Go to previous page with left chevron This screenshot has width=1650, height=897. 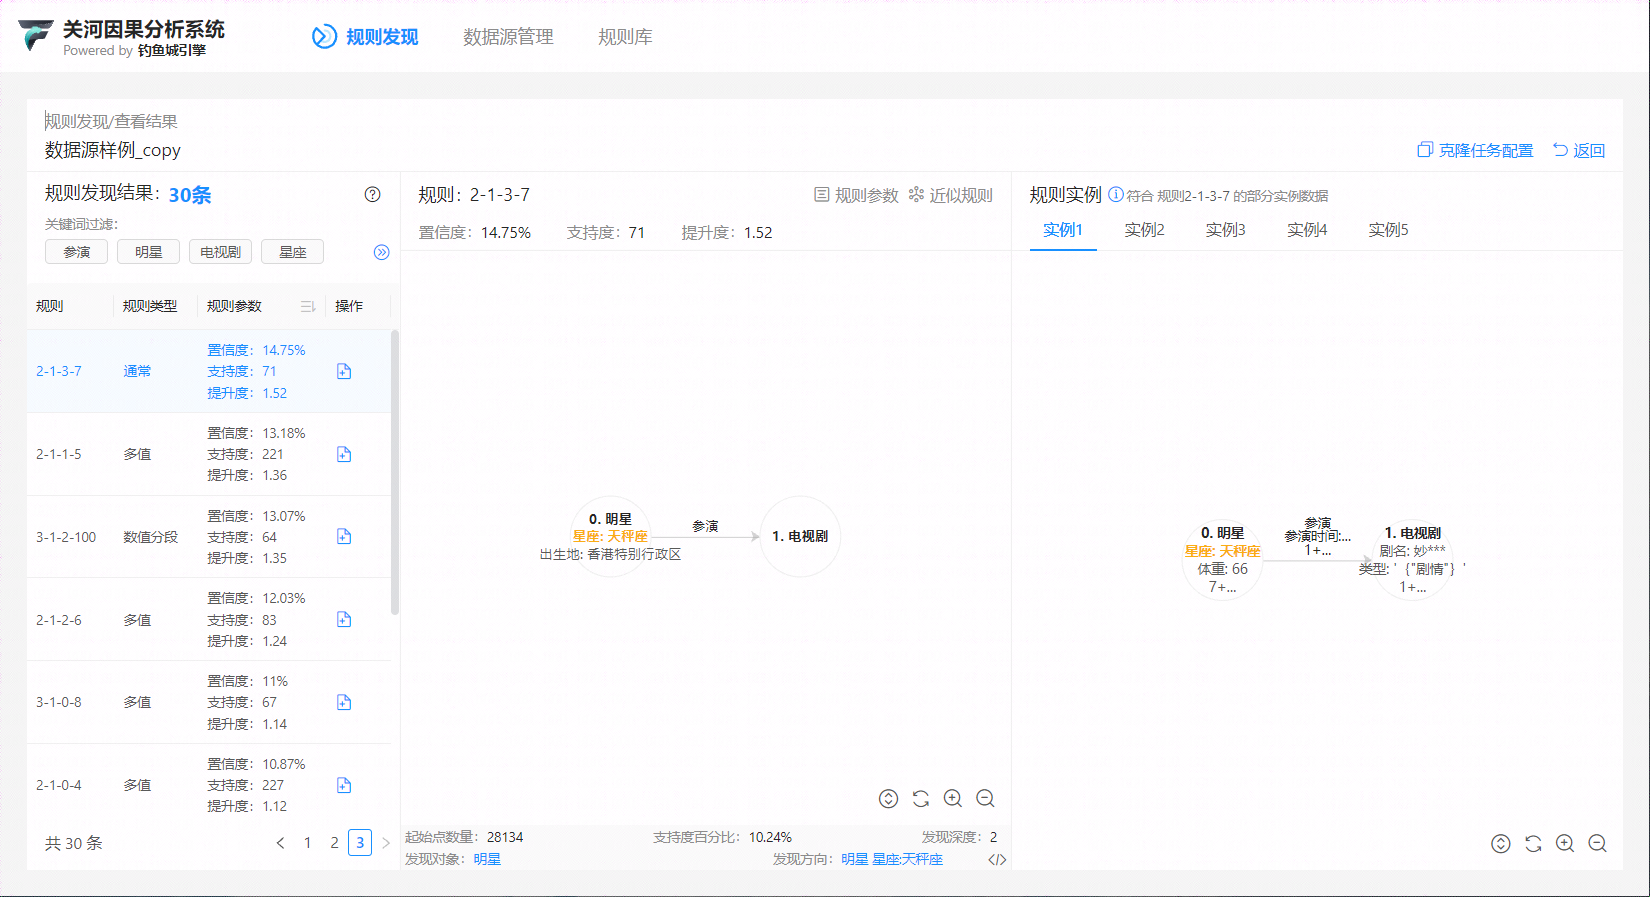pyautogui.click(x=280, y=843)
